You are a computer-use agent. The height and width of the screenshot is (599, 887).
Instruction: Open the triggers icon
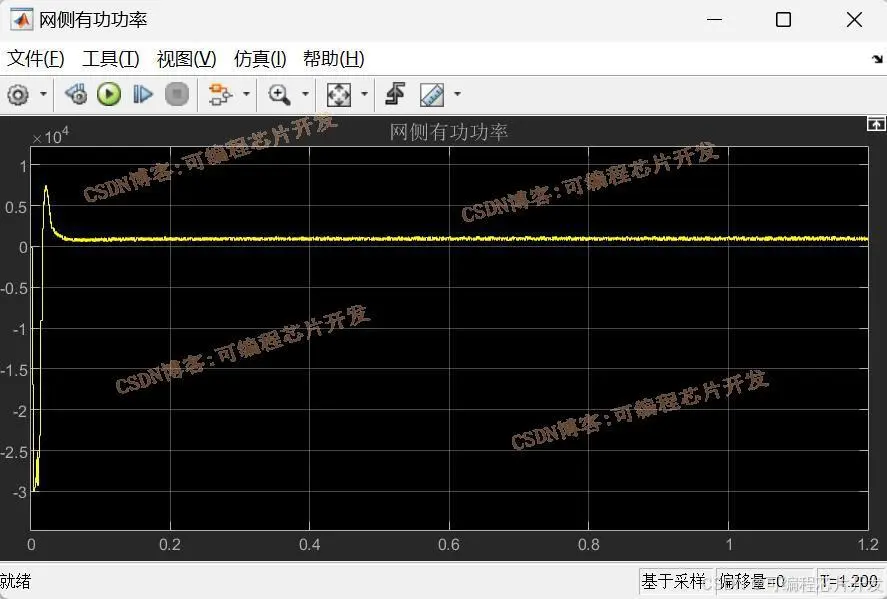[x=395, y=94]
